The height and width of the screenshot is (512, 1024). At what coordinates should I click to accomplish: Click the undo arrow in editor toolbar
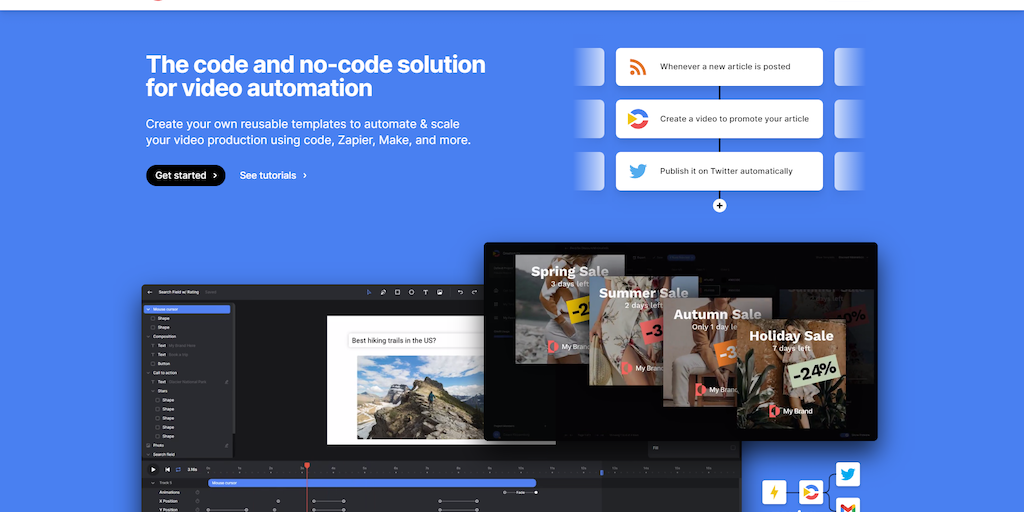(x=460, y=292)
